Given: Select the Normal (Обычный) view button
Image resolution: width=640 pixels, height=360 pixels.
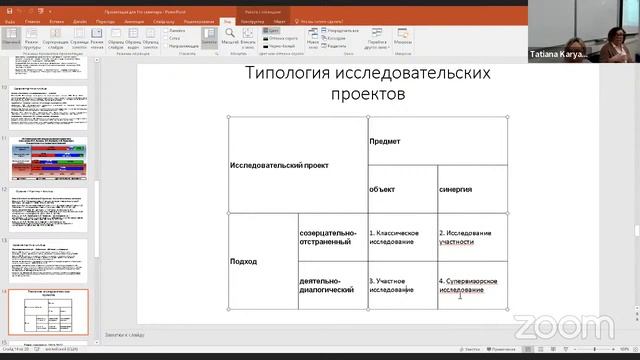Looking at the screenshot, I should (11, 39).
